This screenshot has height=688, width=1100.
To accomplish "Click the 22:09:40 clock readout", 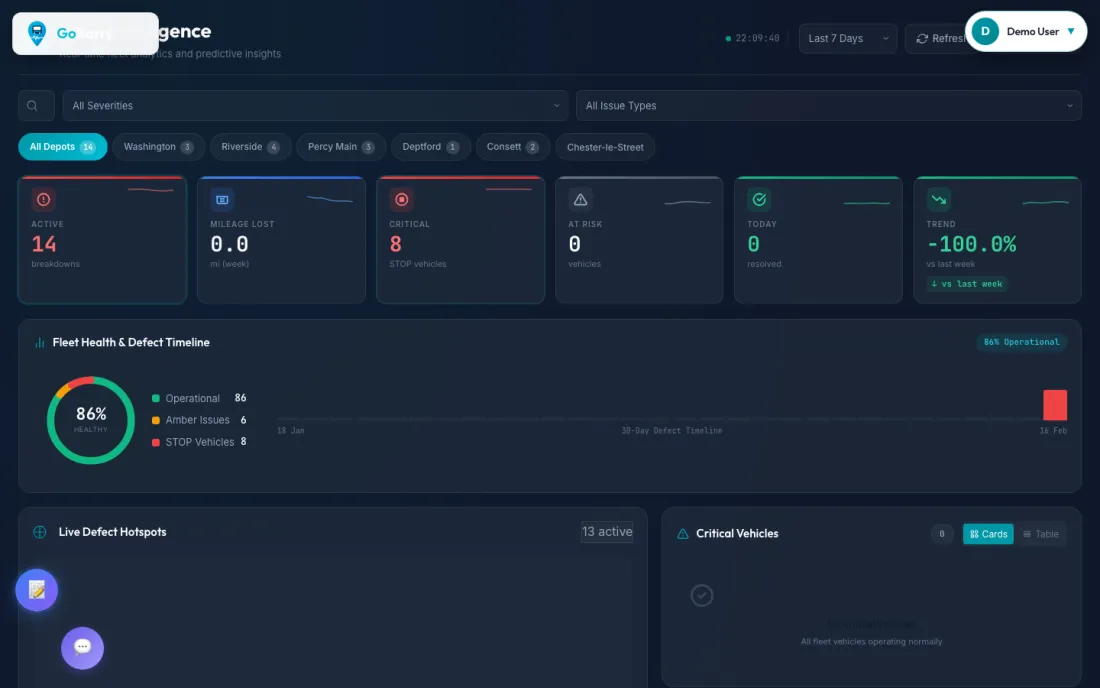I will (757, 39).
